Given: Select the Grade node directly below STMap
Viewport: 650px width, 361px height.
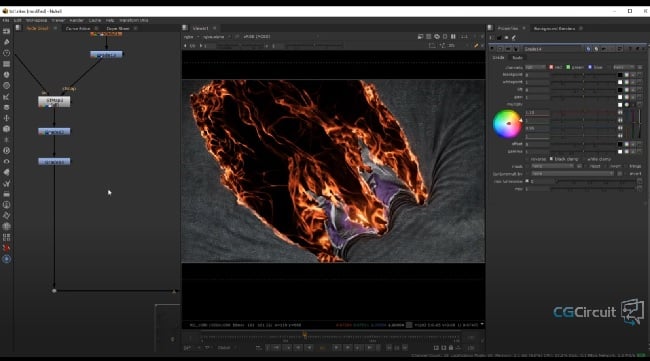Looking at the screenshot, I should pyautogui.click(x=54, y=132).
